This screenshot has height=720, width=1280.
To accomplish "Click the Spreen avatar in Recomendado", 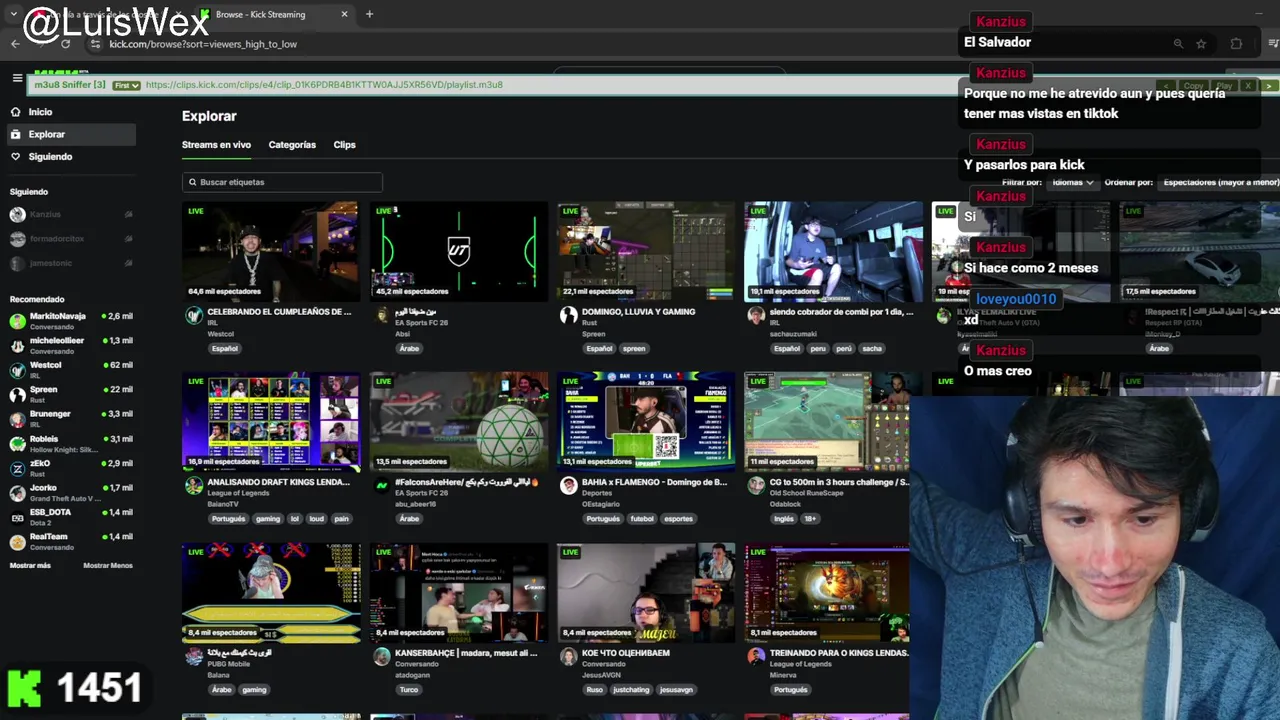I will [17, 394].
